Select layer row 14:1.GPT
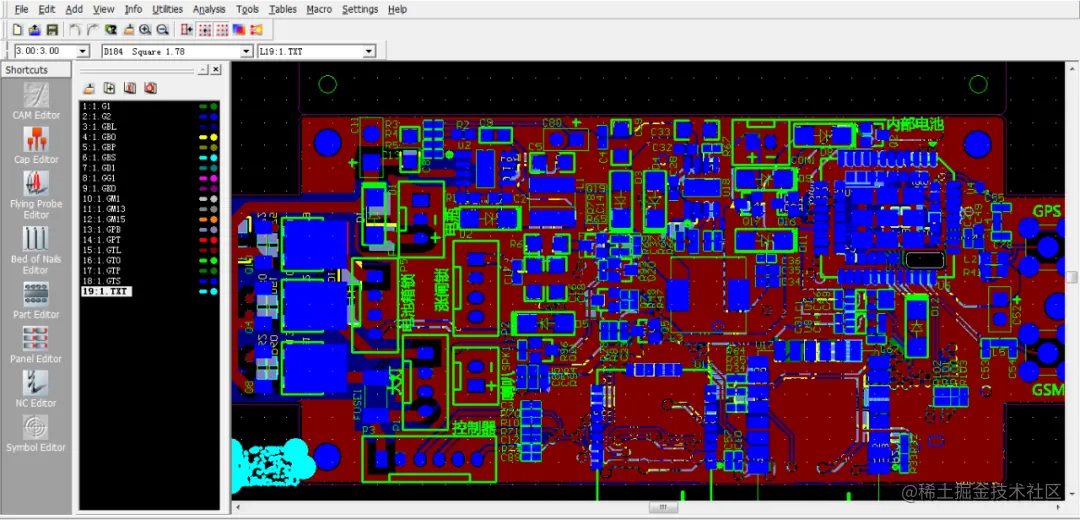Viewport: 1080px width, 520px height. pos(149,240)
